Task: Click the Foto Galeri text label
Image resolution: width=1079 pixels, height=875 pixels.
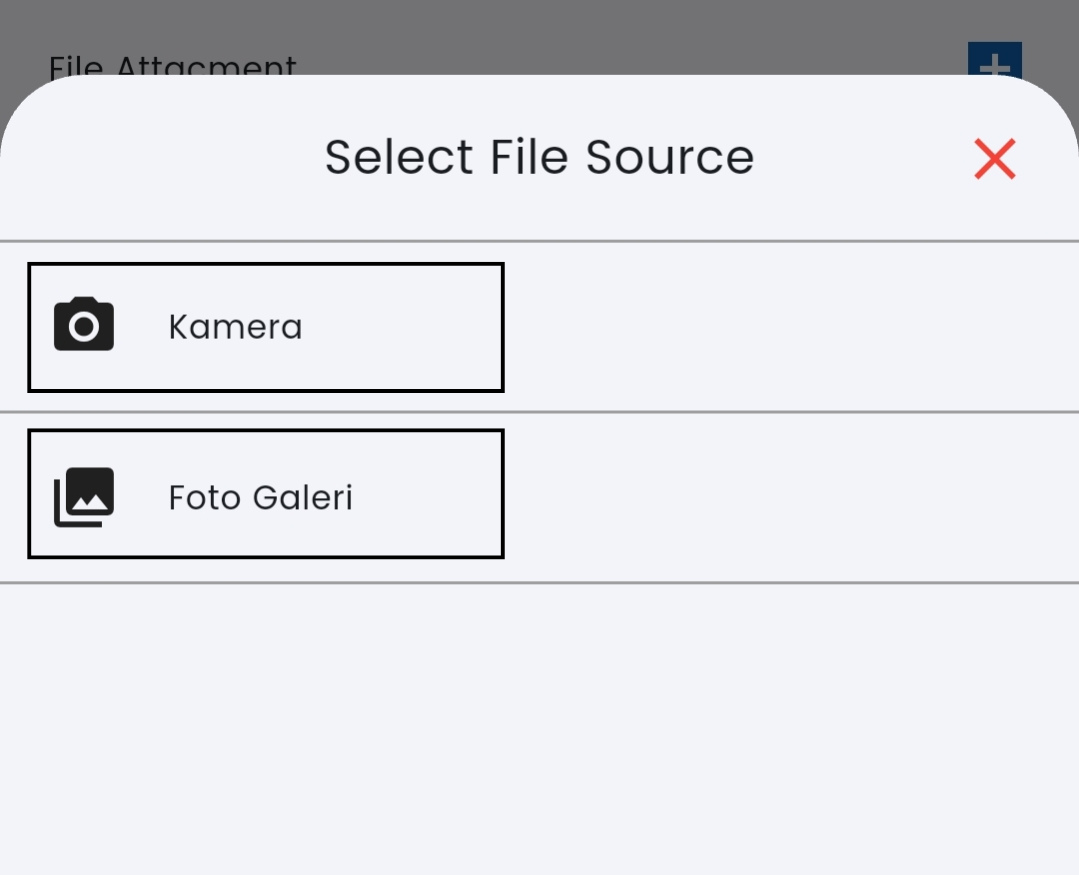Action: 260,497
